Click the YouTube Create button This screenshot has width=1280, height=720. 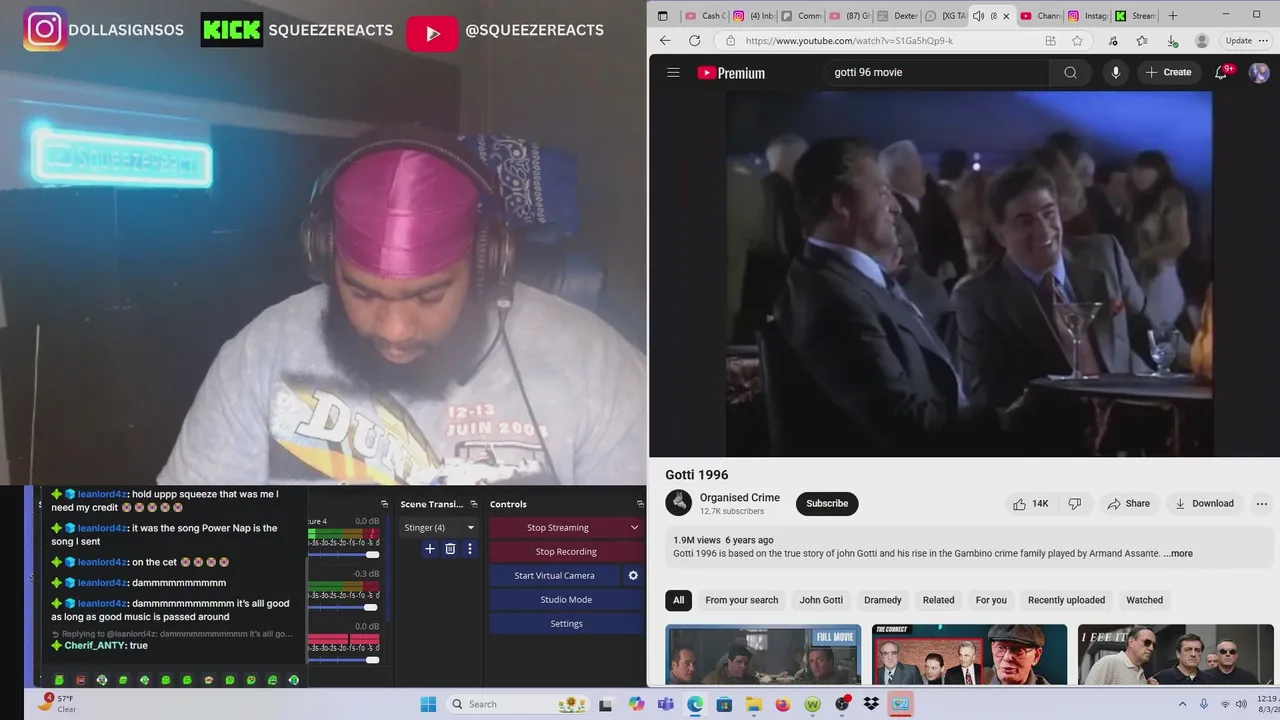(1168, 72)
